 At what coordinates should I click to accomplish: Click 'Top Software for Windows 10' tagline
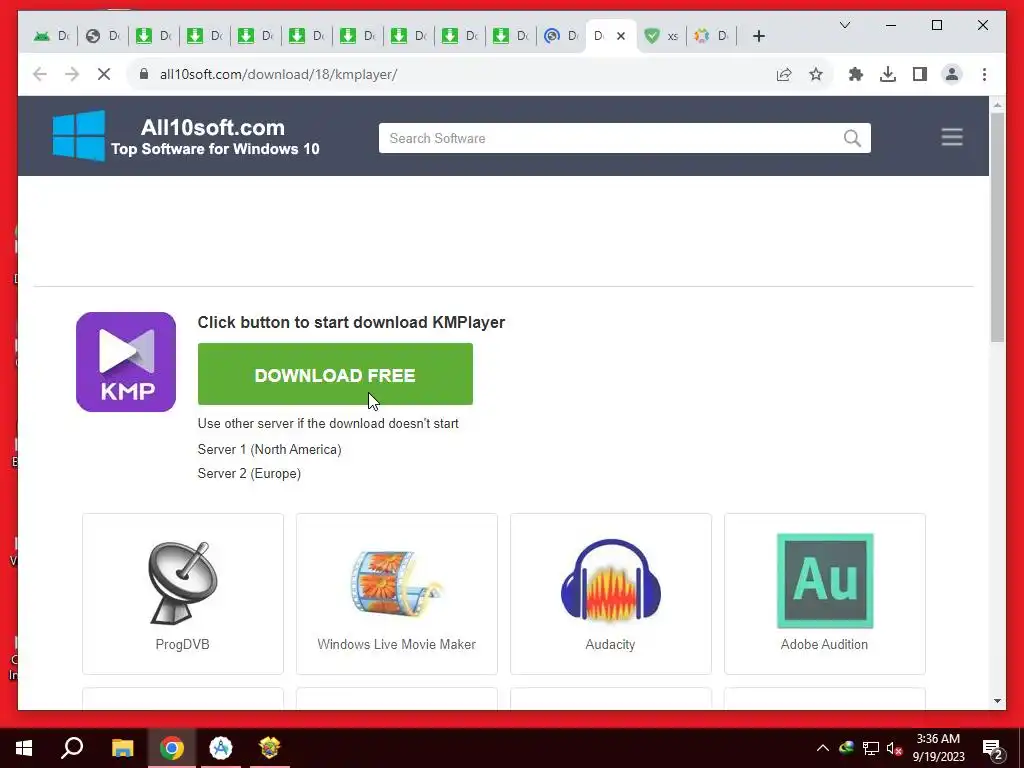[215, 149]
